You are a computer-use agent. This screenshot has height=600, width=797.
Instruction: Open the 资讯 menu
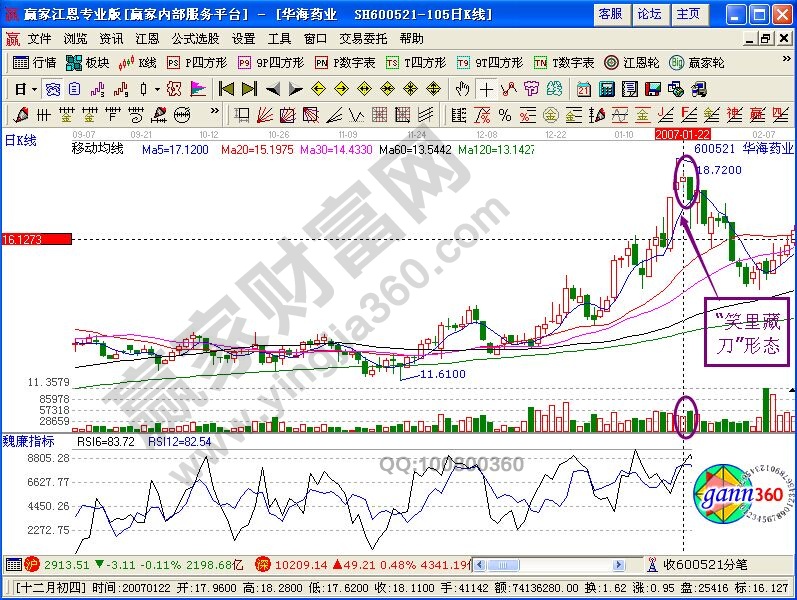click(111, 39)
